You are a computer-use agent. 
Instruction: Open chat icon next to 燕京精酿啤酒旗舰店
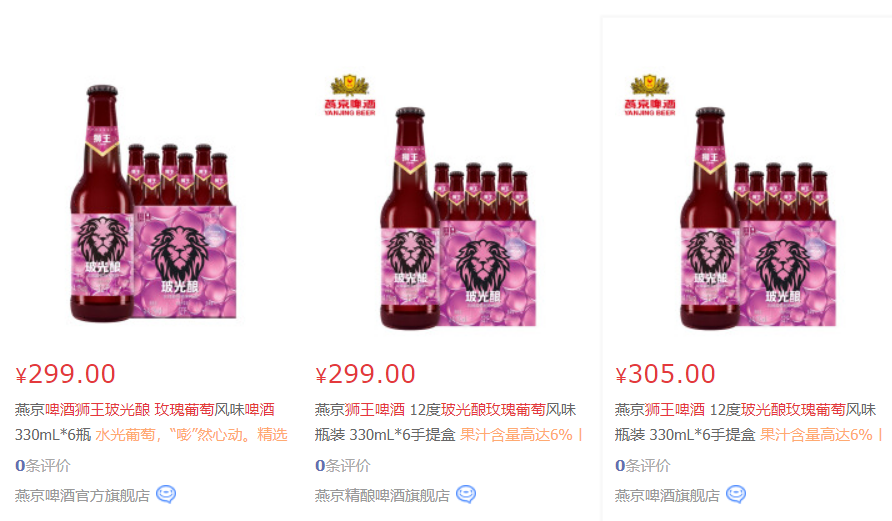pos(466,494)
